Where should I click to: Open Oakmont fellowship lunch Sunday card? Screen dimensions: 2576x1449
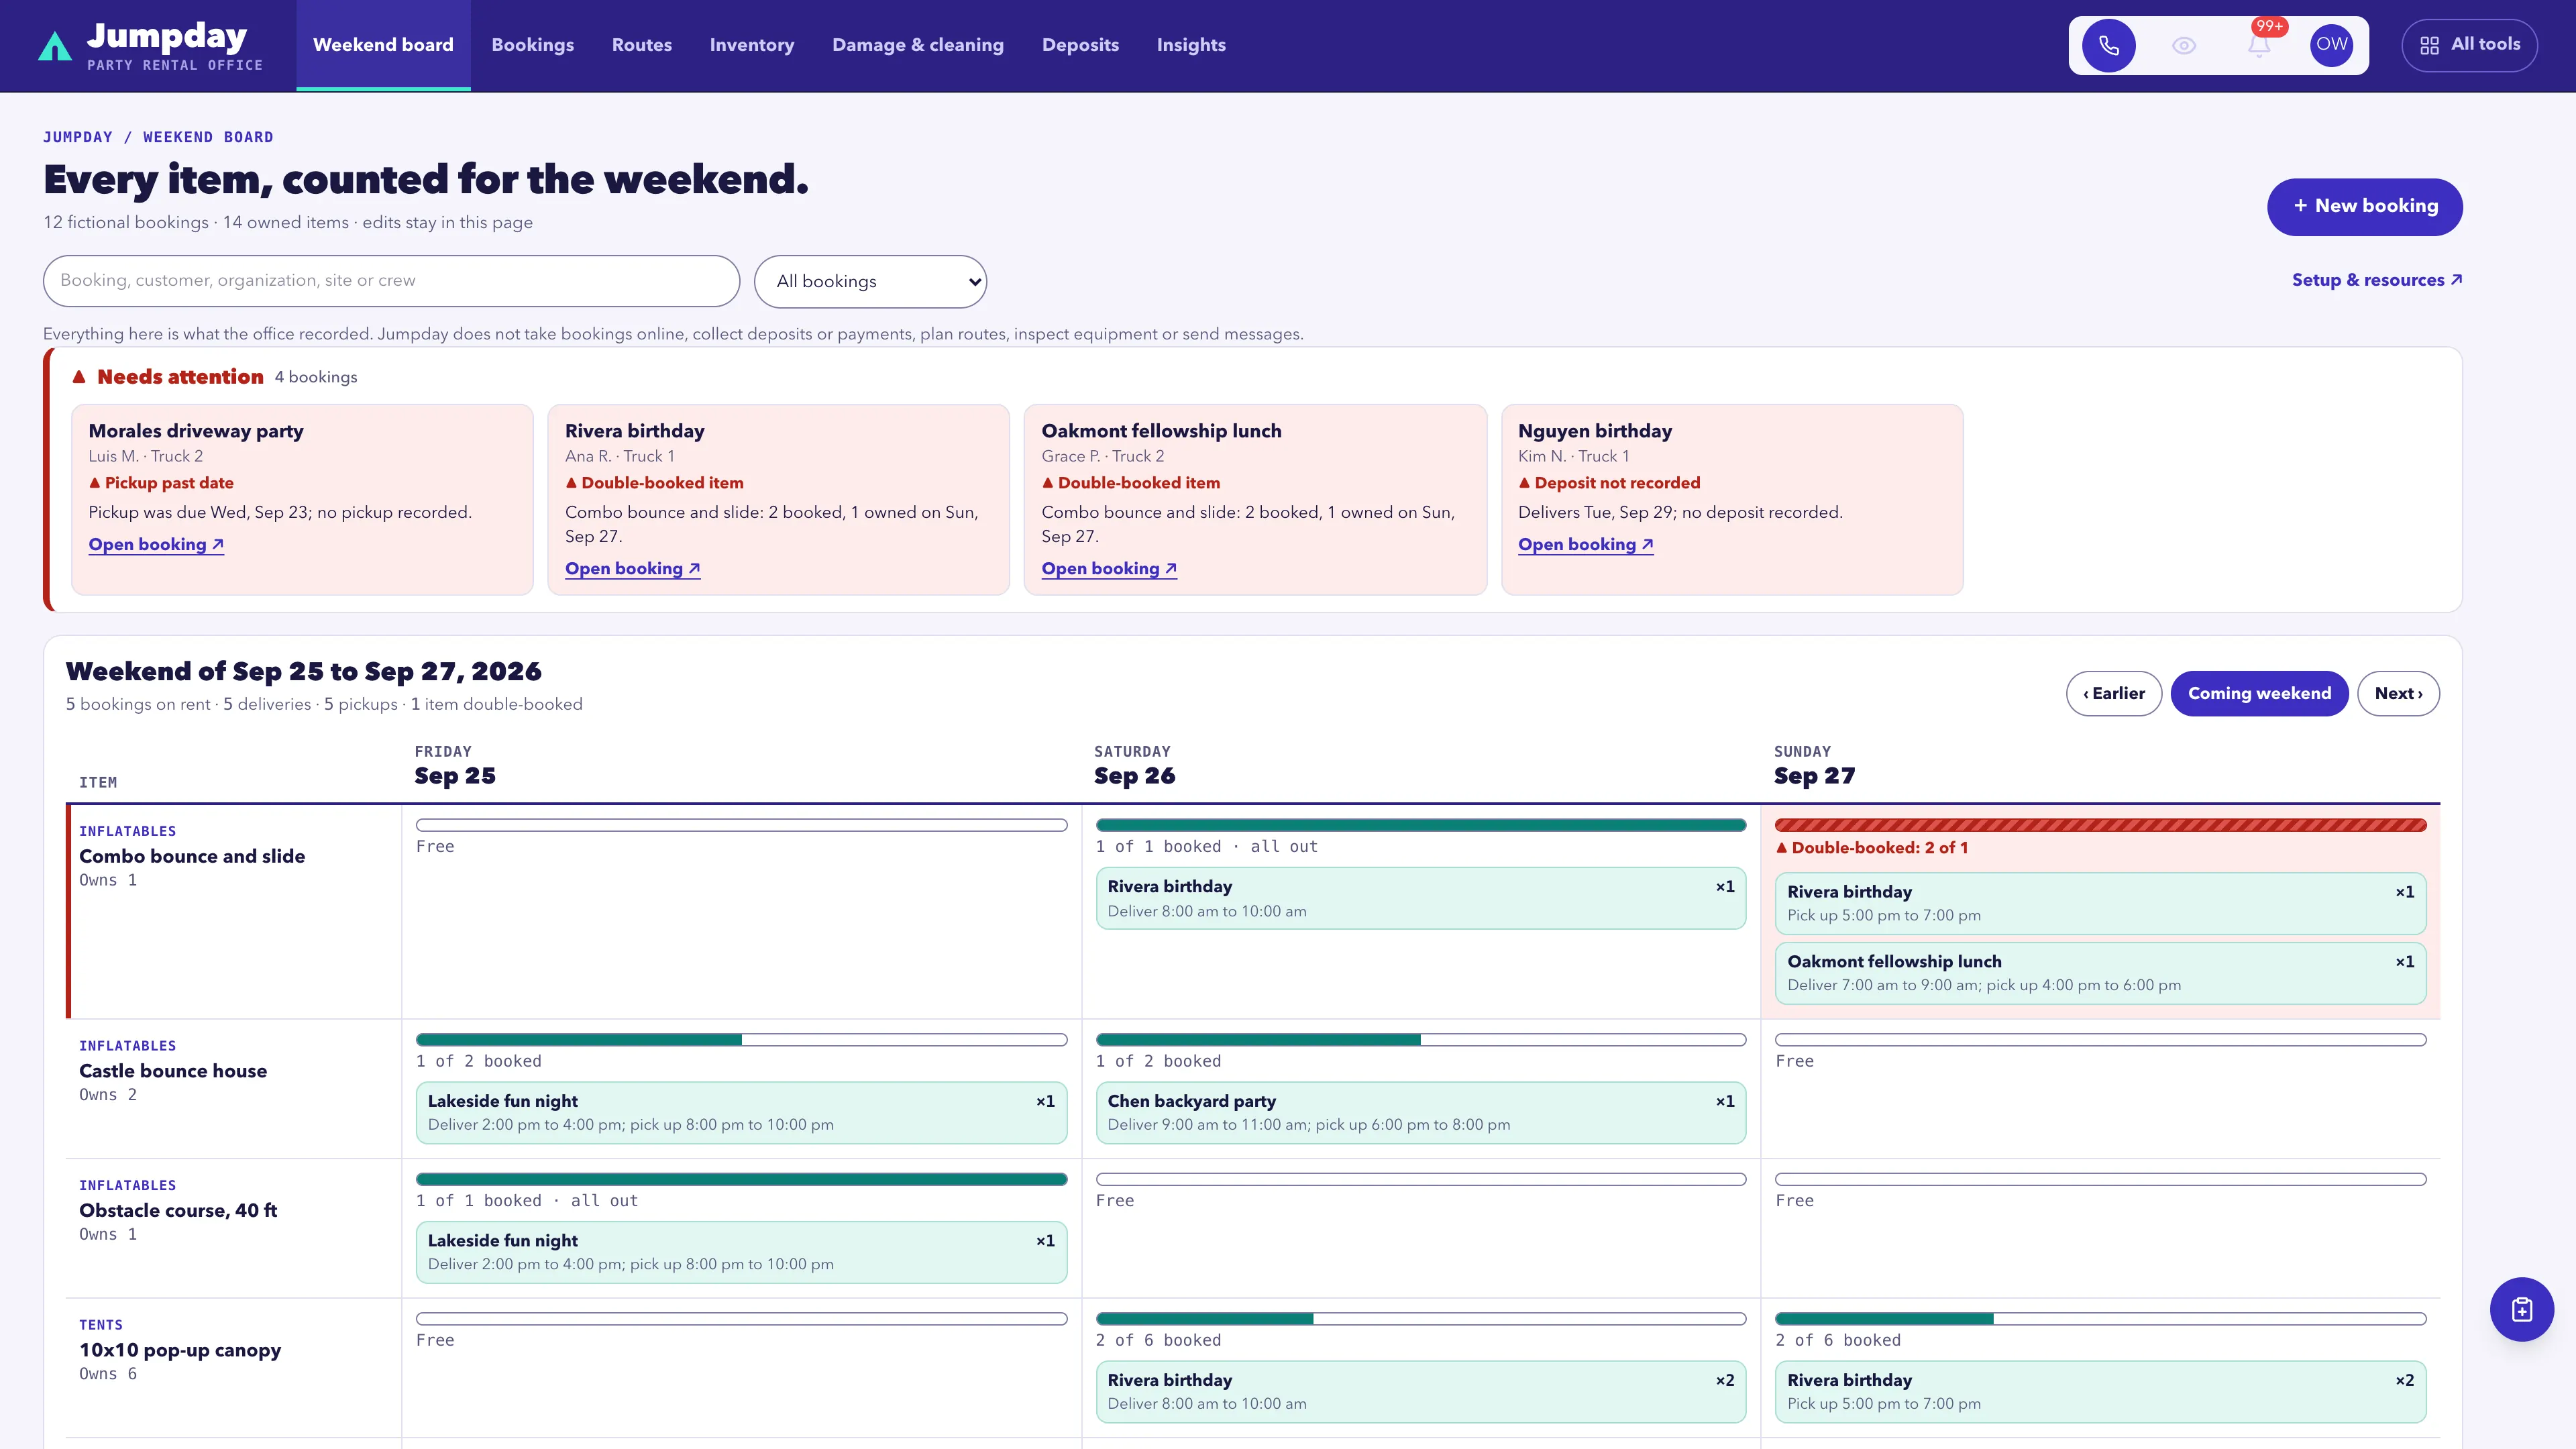pos(2100,973)
